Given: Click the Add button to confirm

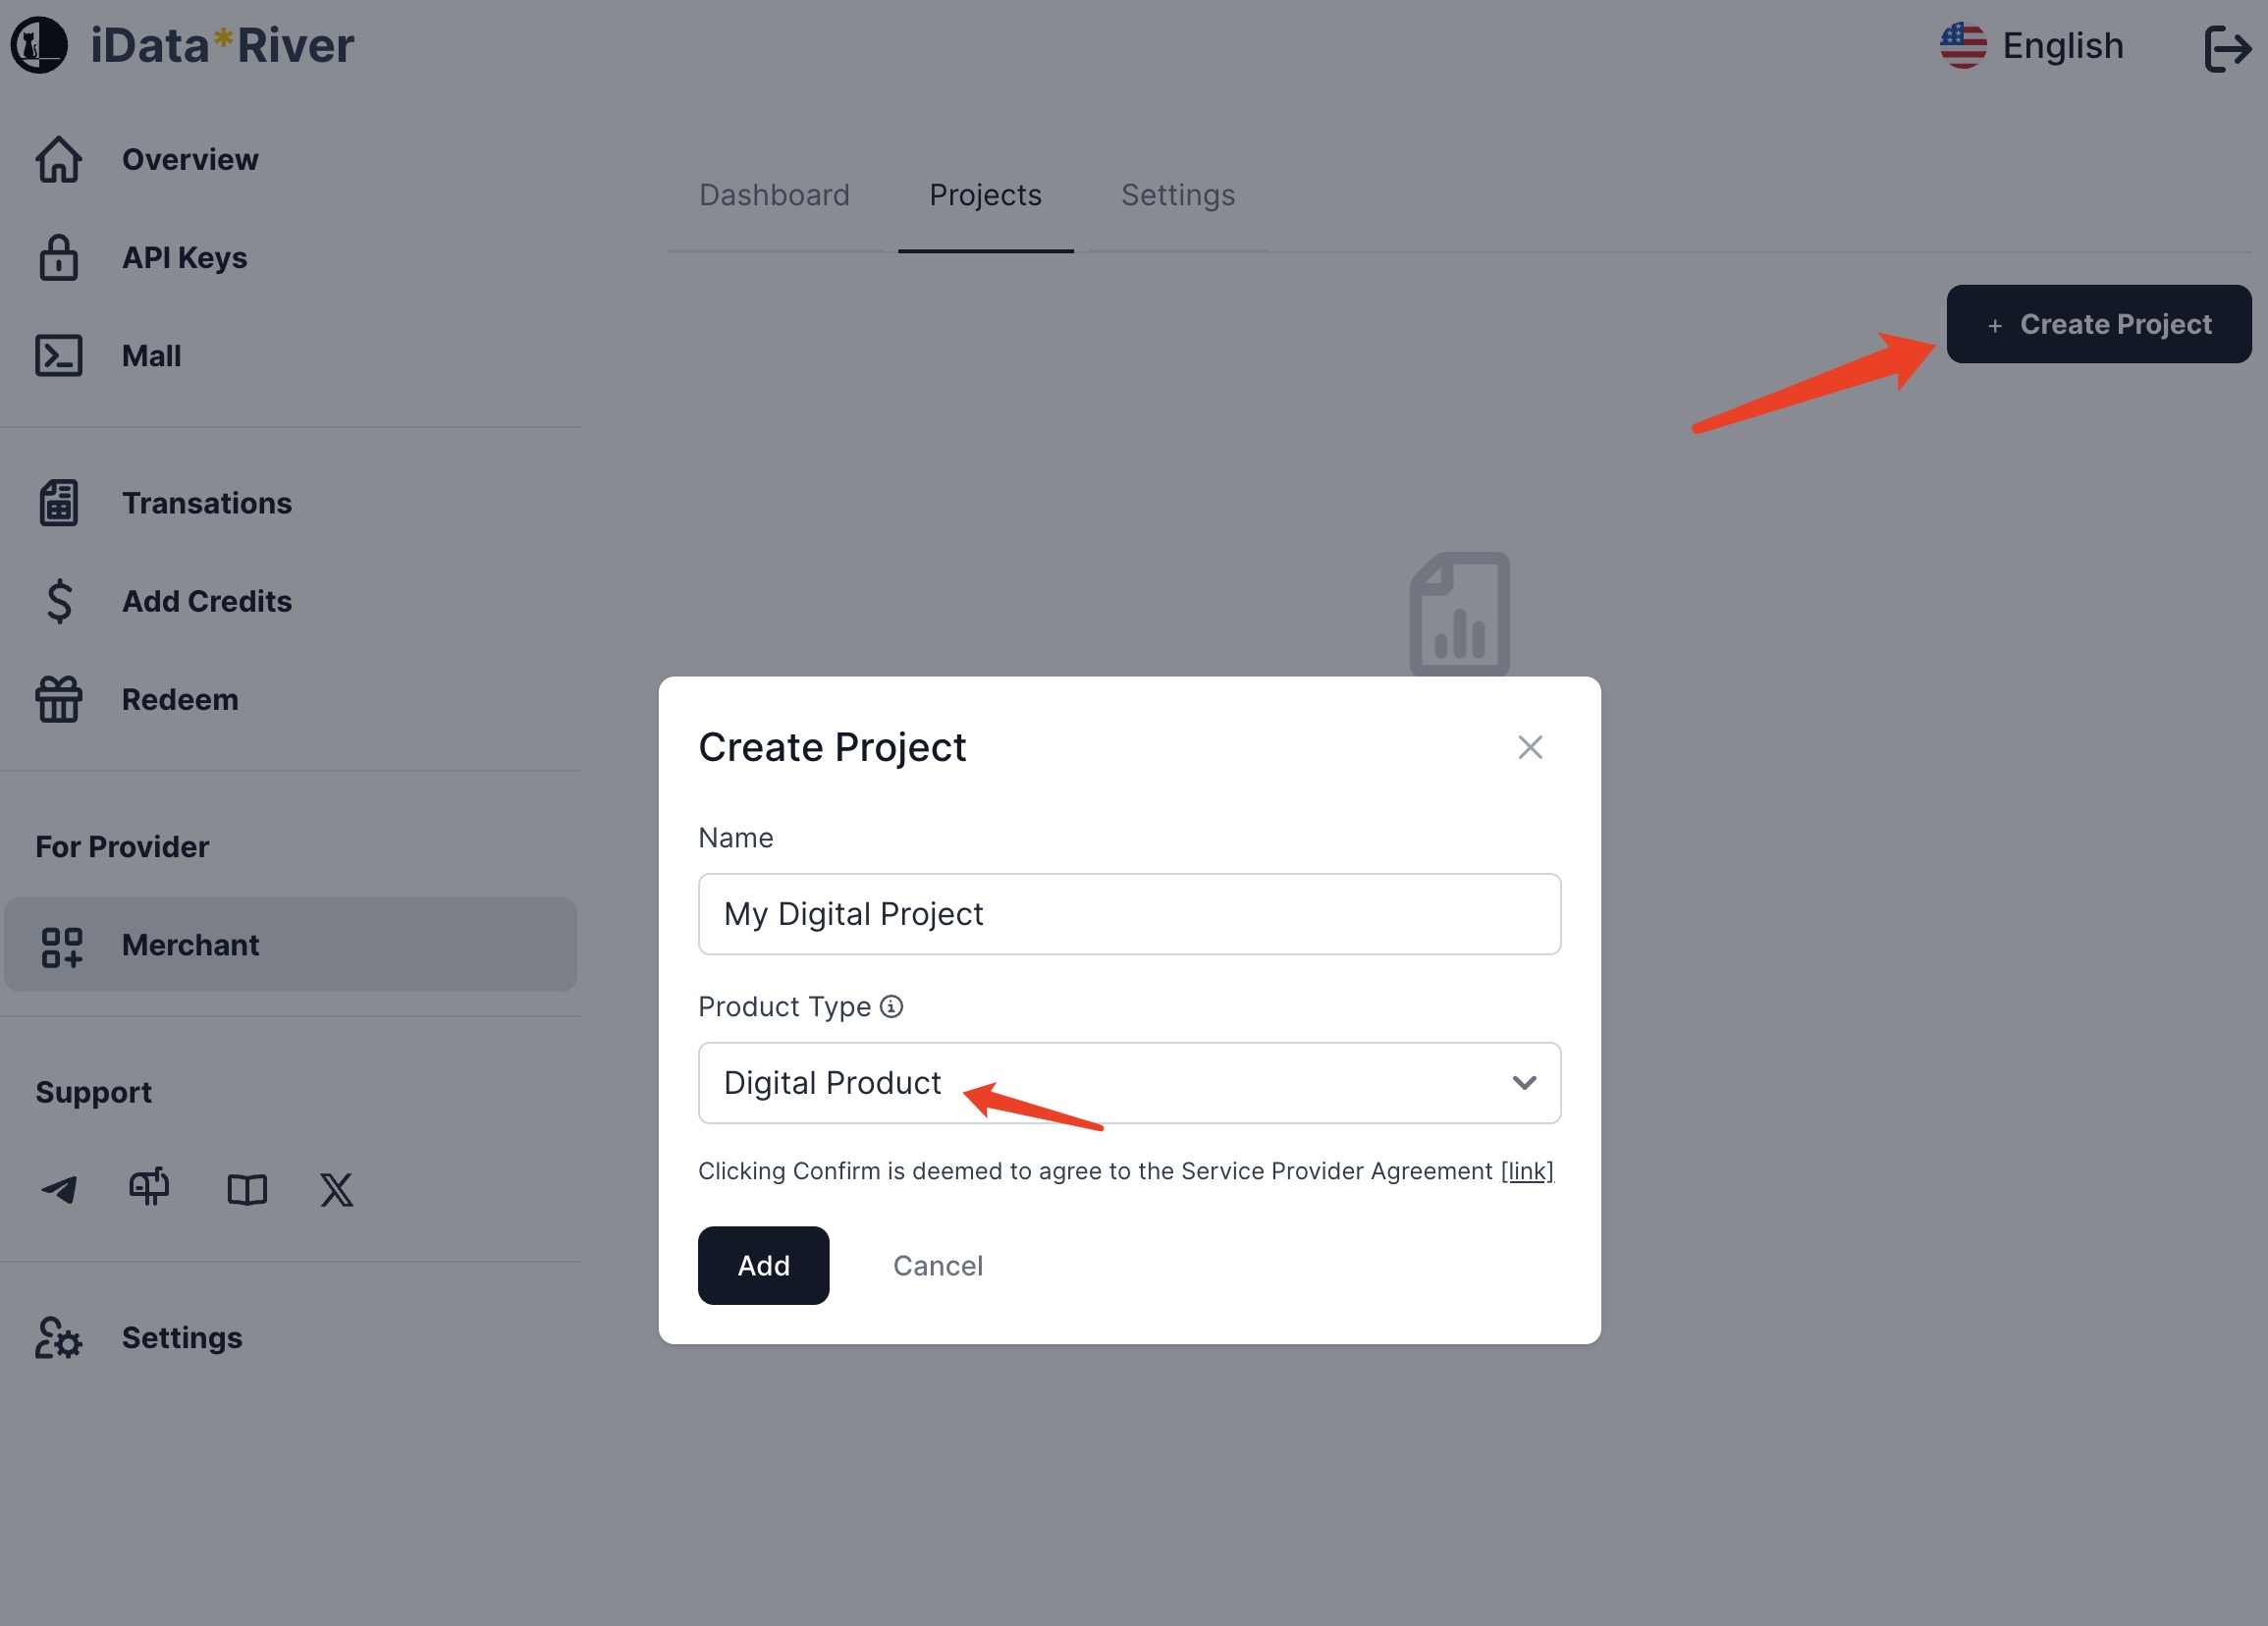Looking at the screenshot, I should click(762, 1266).
